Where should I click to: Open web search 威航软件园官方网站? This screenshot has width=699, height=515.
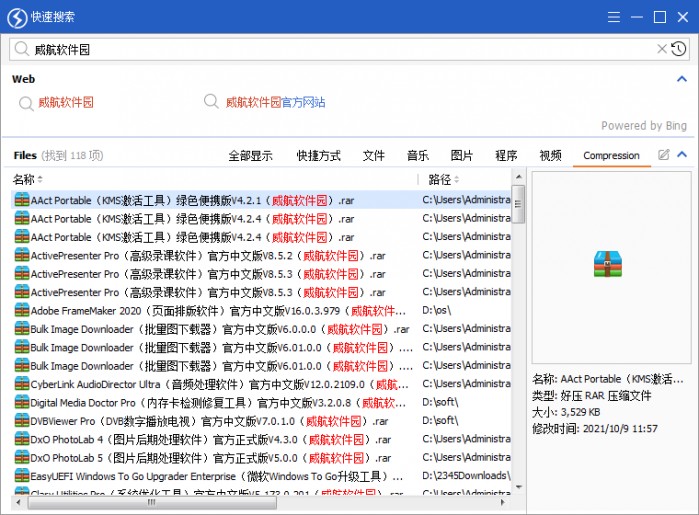pos(275,103)
